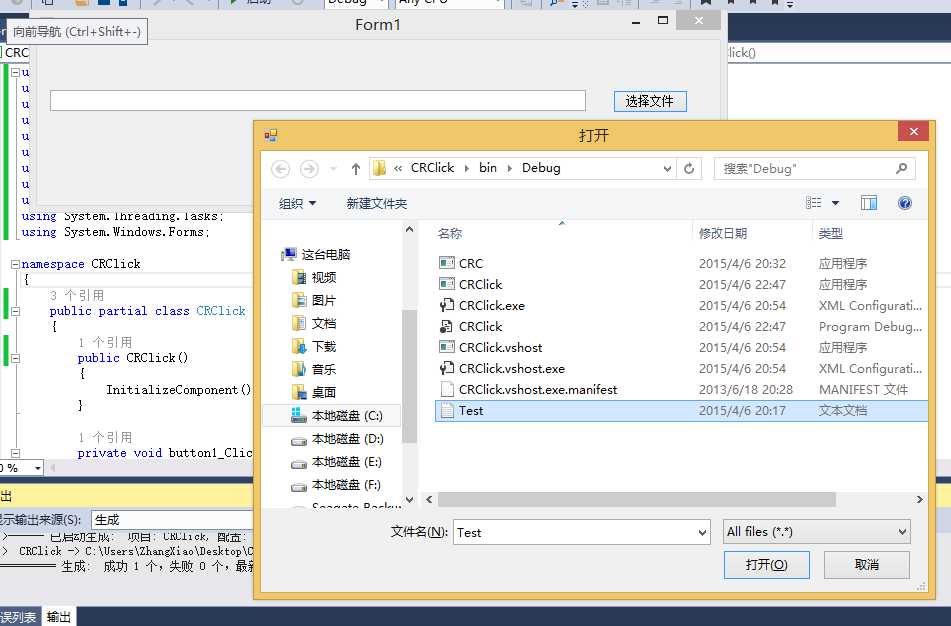Viewport: 951px width, 626px height.
Task: Select Local Disk (E:)
Action: coord(337,462)
